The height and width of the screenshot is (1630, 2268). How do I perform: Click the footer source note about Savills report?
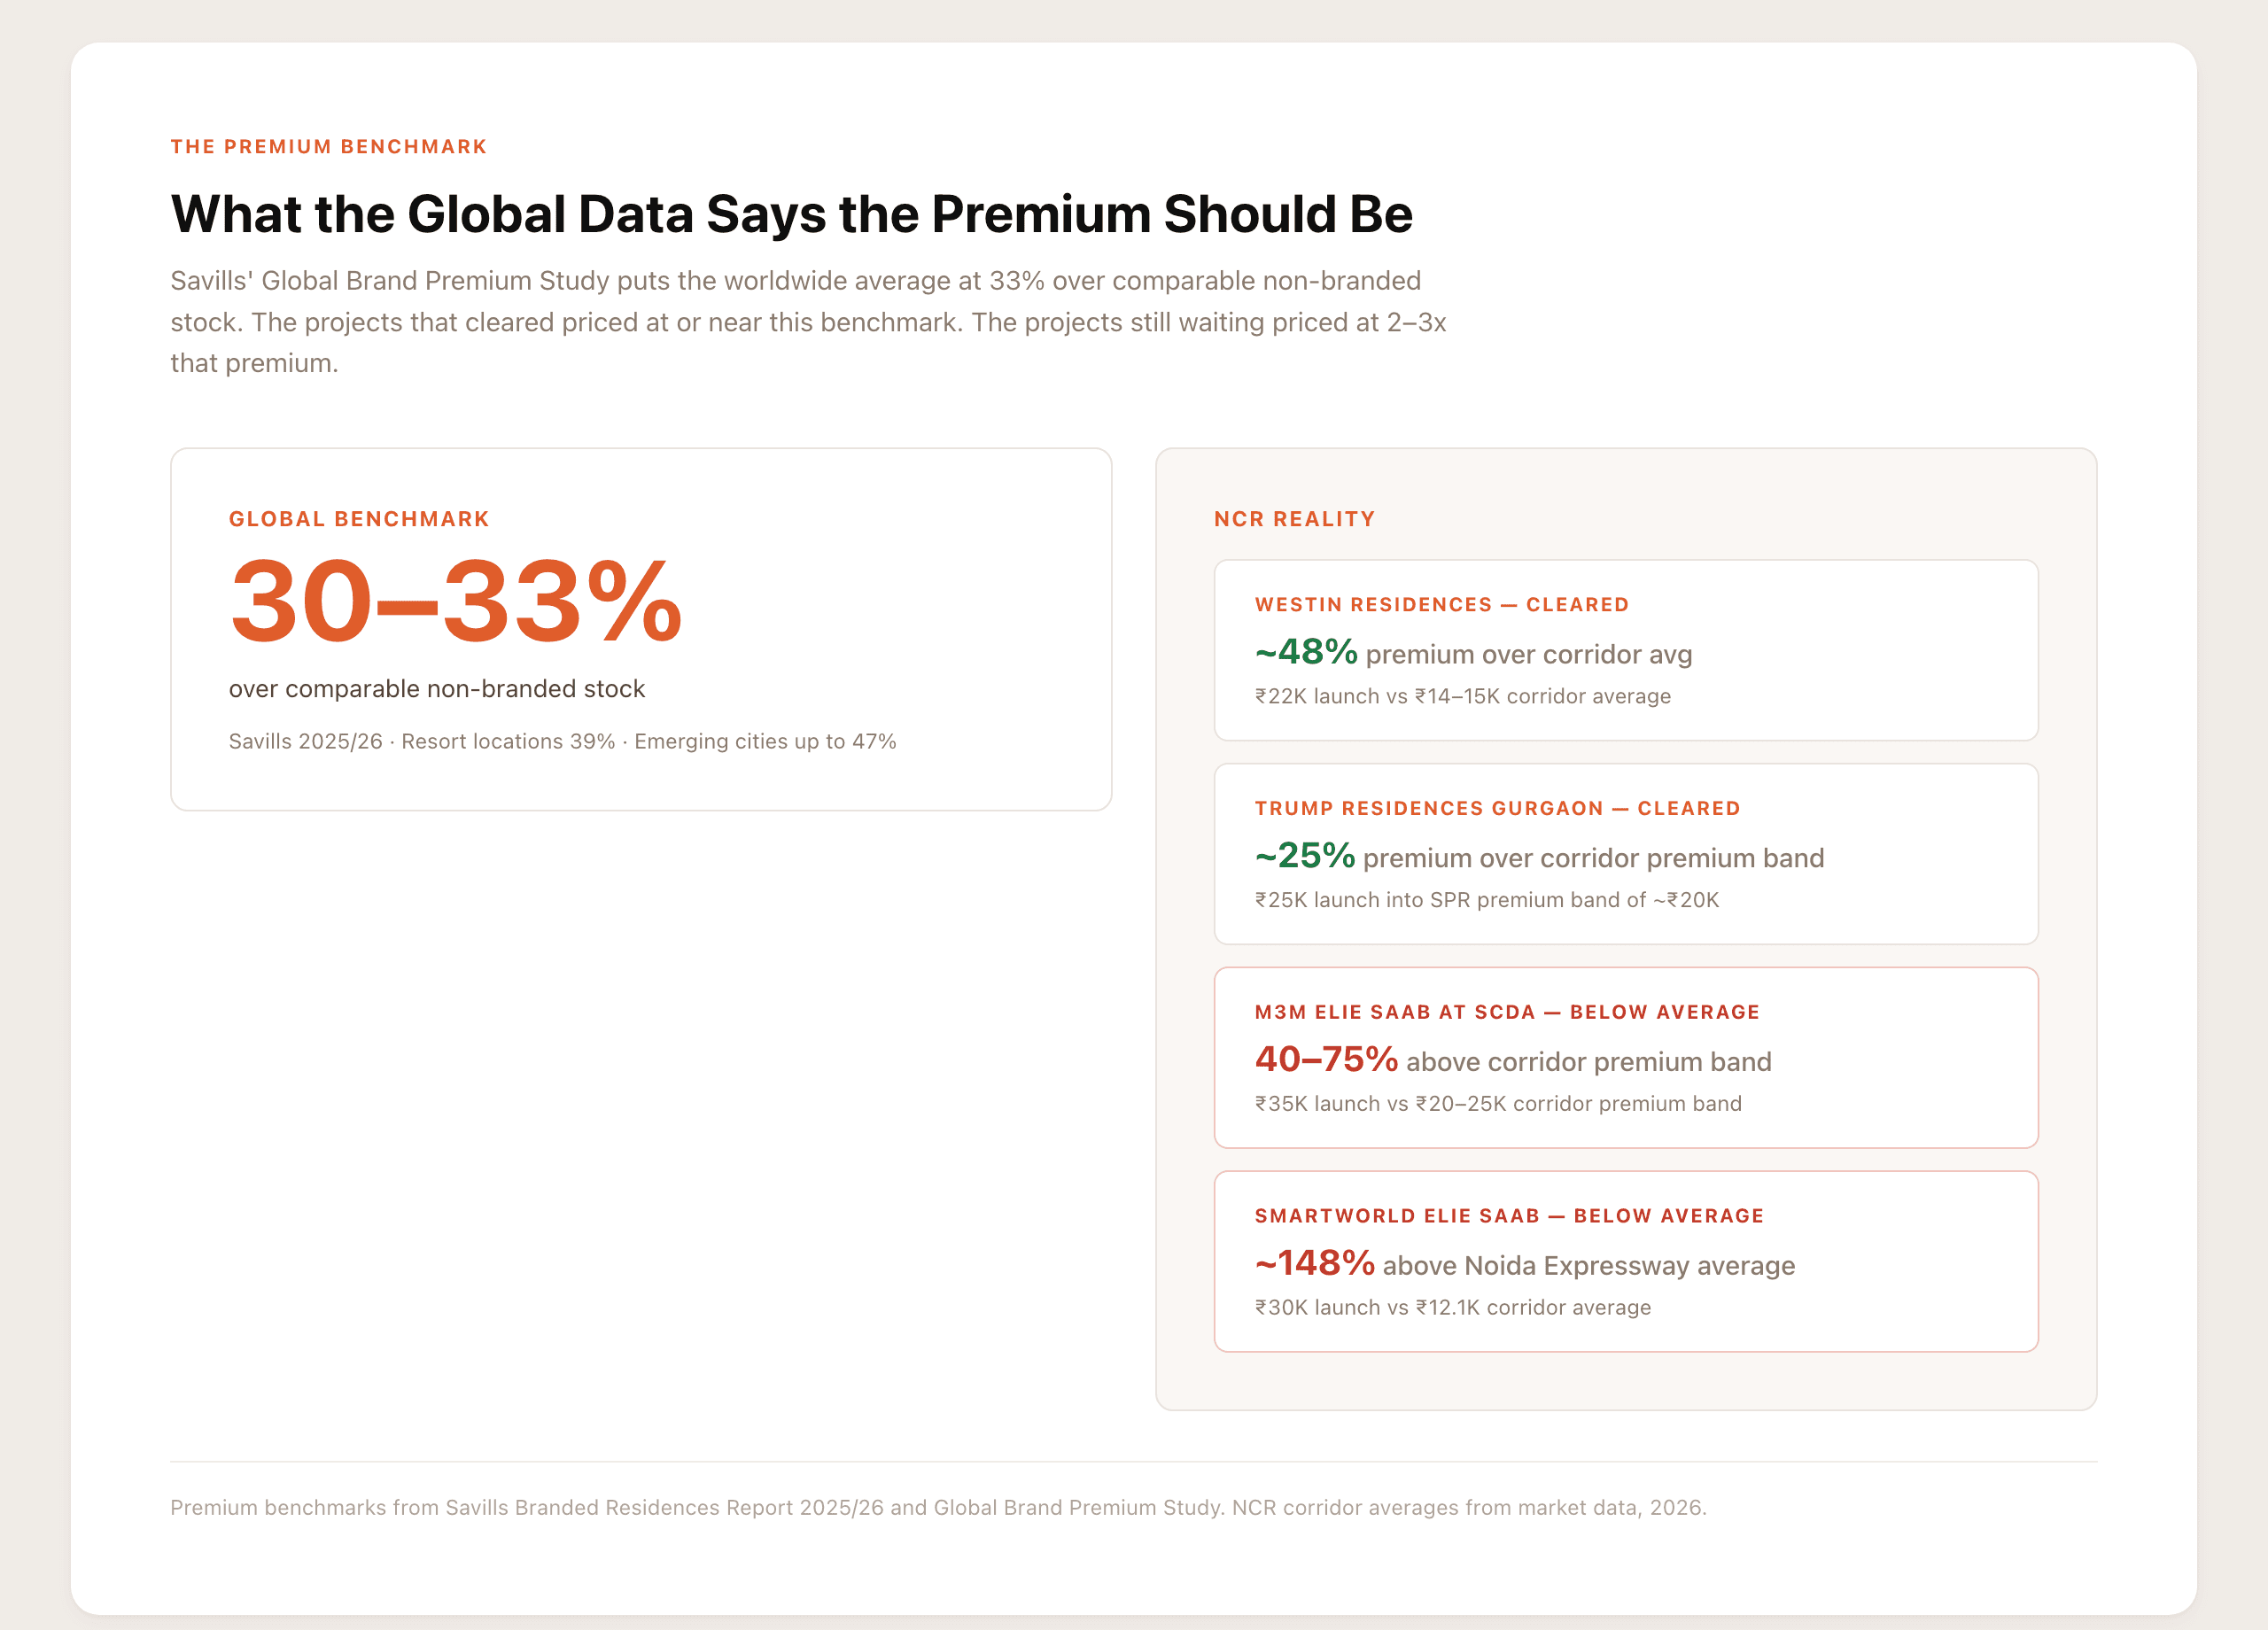pos(938,1507)
